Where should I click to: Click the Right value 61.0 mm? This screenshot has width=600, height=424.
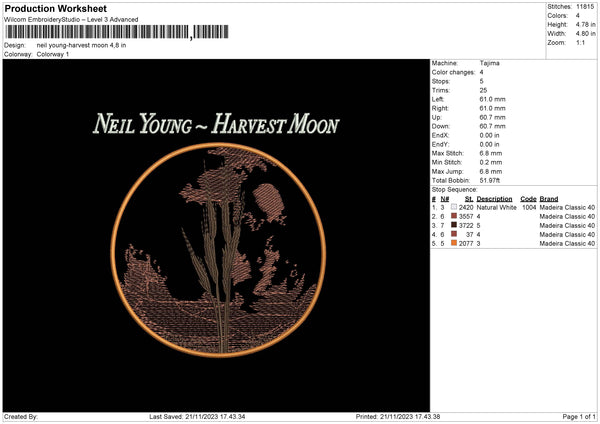click(x=492, y=108)
